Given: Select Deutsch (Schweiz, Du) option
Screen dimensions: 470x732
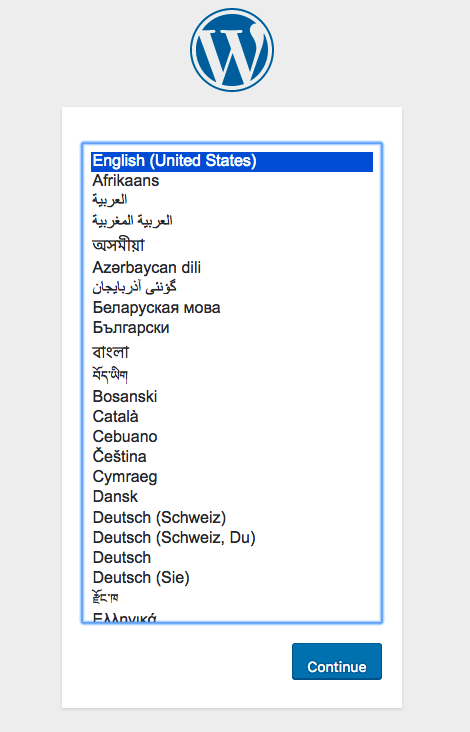Looking at the screenshot, I should [x=232, y=537].
